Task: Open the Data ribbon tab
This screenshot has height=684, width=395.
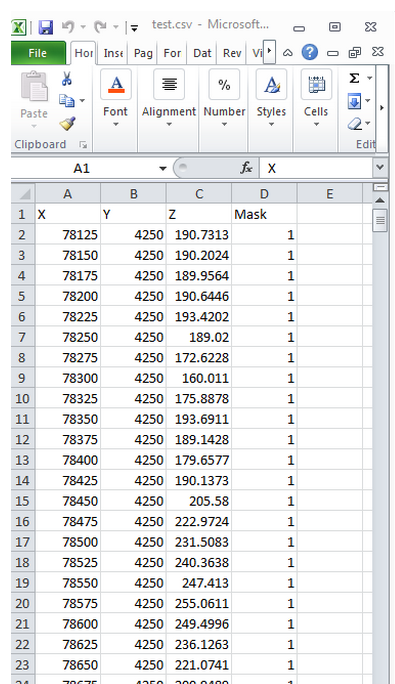Action: click(202, 53)
